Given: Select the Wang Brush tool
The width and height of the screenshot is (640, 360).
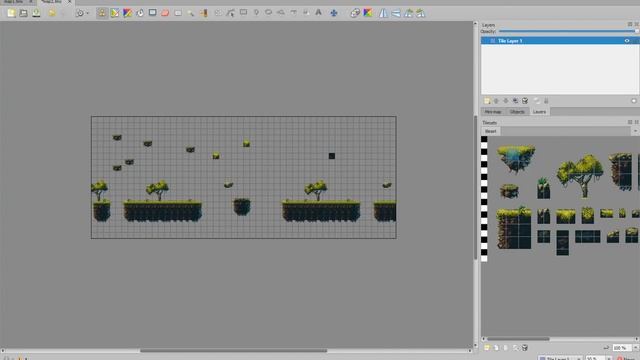Looking at the screenshot, I should click(127, 13).
